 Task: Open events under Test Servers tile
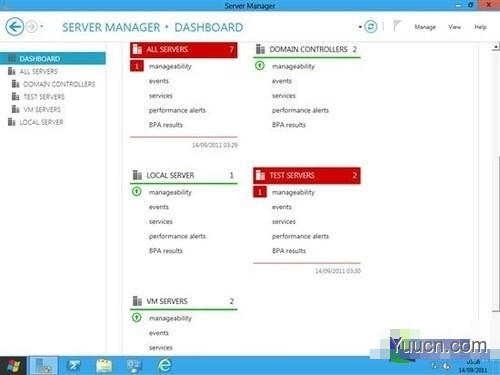click(x=282, y=207)
